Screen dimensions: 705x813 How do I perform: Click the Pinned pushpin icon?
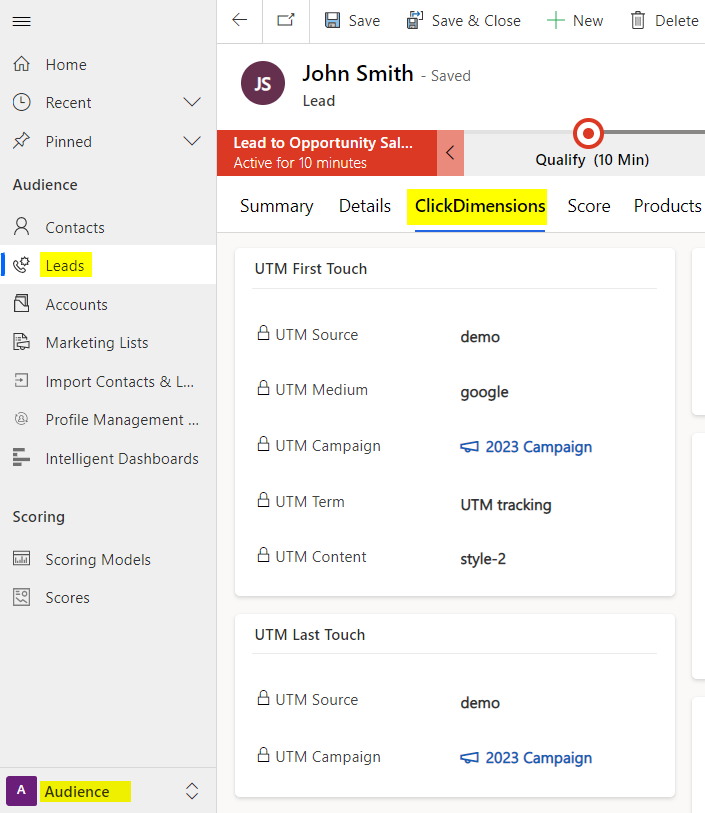[x=21, y=141]
